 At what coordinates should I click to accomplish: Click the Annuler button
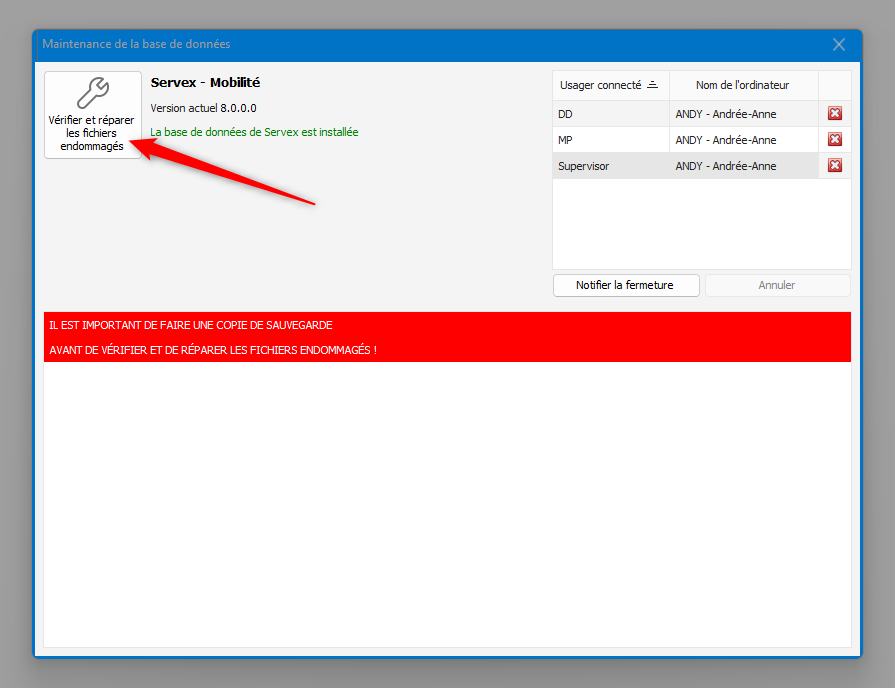(777, 285)
